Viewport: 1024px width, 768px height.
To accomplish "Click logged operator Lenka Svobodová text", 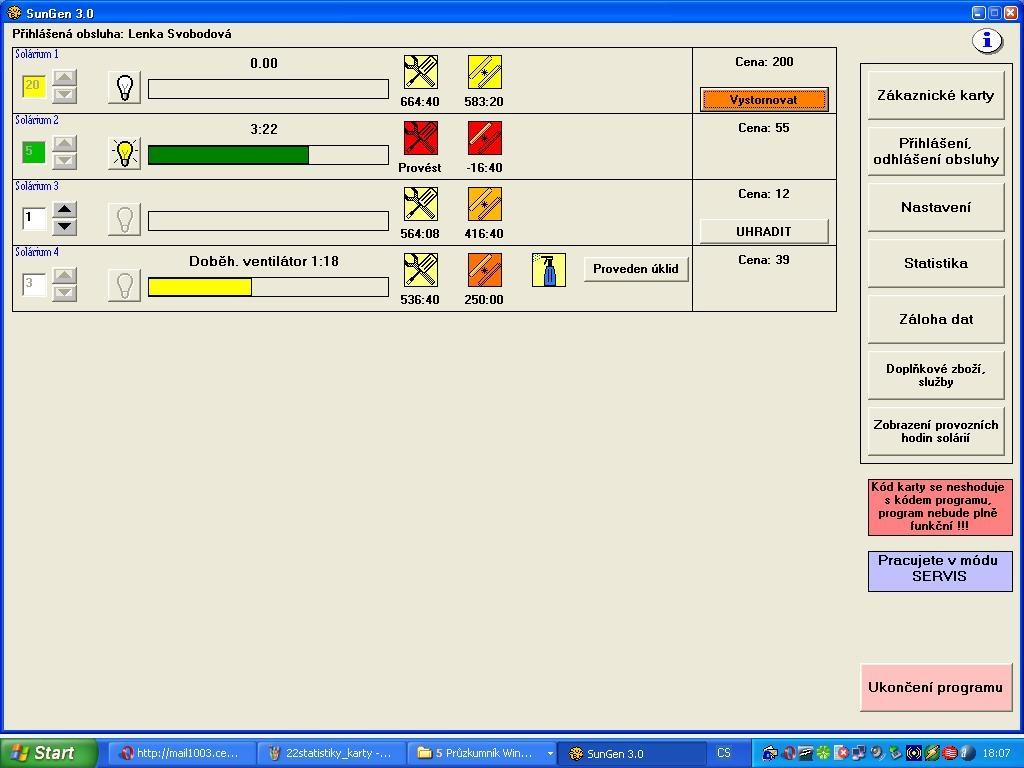I will (x=180, y=34).
